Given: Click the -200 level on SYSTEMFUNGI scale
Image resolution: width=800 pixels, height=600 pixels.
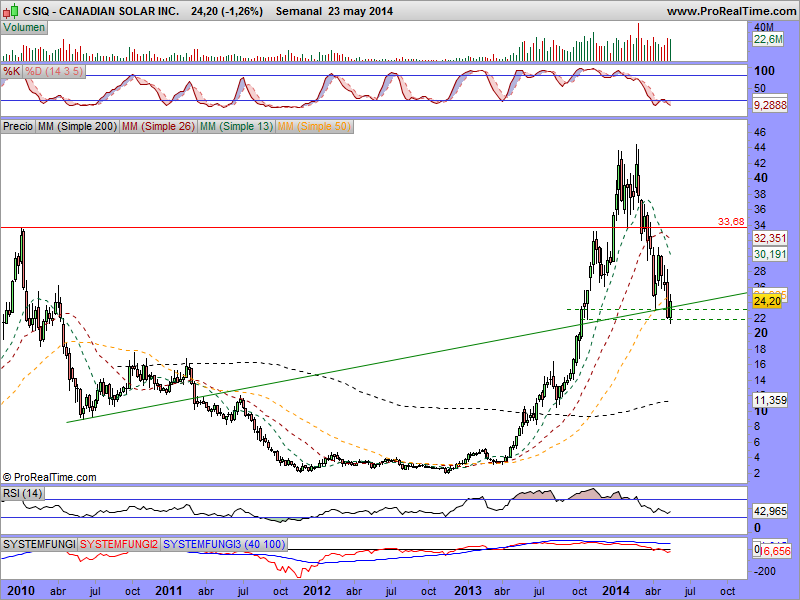Looking at the screenshot, I should click(765, 571).
